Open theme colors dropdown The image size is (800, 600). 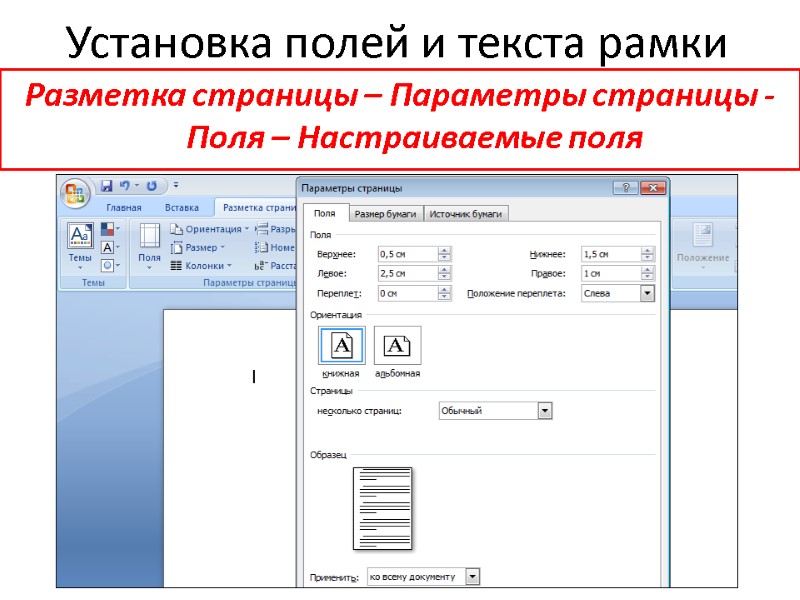(x=110, y=229)
